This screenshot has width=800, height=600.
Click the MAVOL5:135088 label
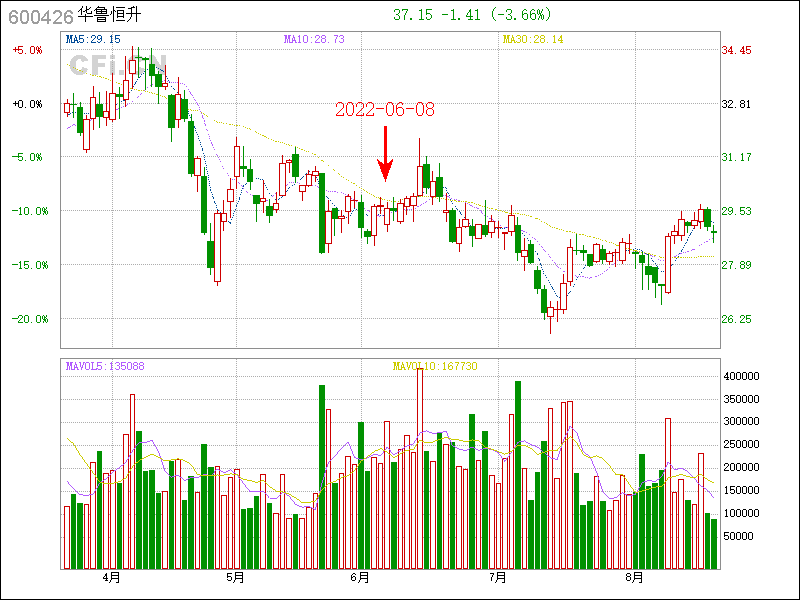pyautogui.click(x=105, y=366)
